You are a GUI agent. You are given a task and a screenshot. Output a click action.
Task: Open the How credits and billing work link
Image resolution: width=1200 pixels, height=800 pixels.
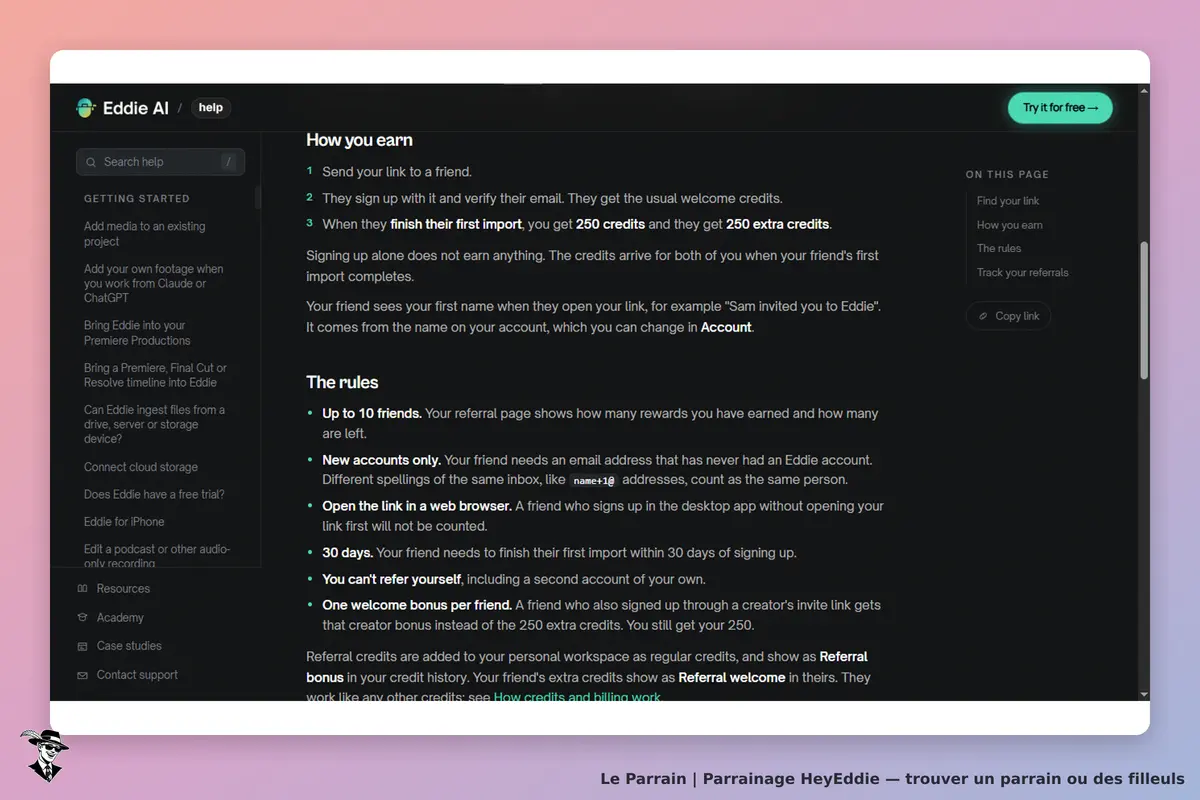tap(577, 697)
